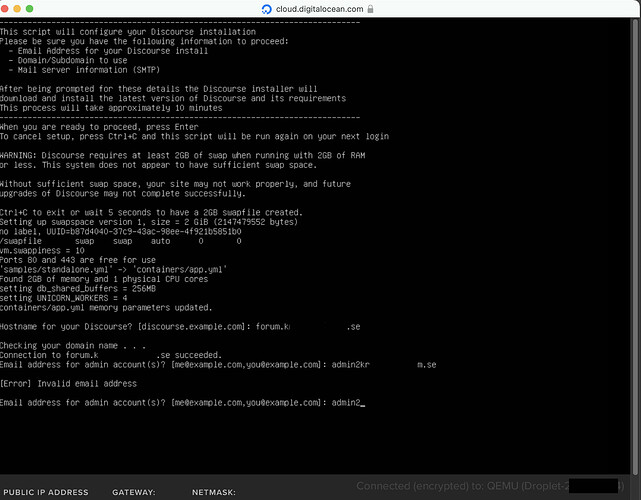Image resolution: width=641 pixels, height=500 pixels.
Task: Click "'samples/standalone.yml' -> 'containers/app.yml'" line
Action: point(113,269)
